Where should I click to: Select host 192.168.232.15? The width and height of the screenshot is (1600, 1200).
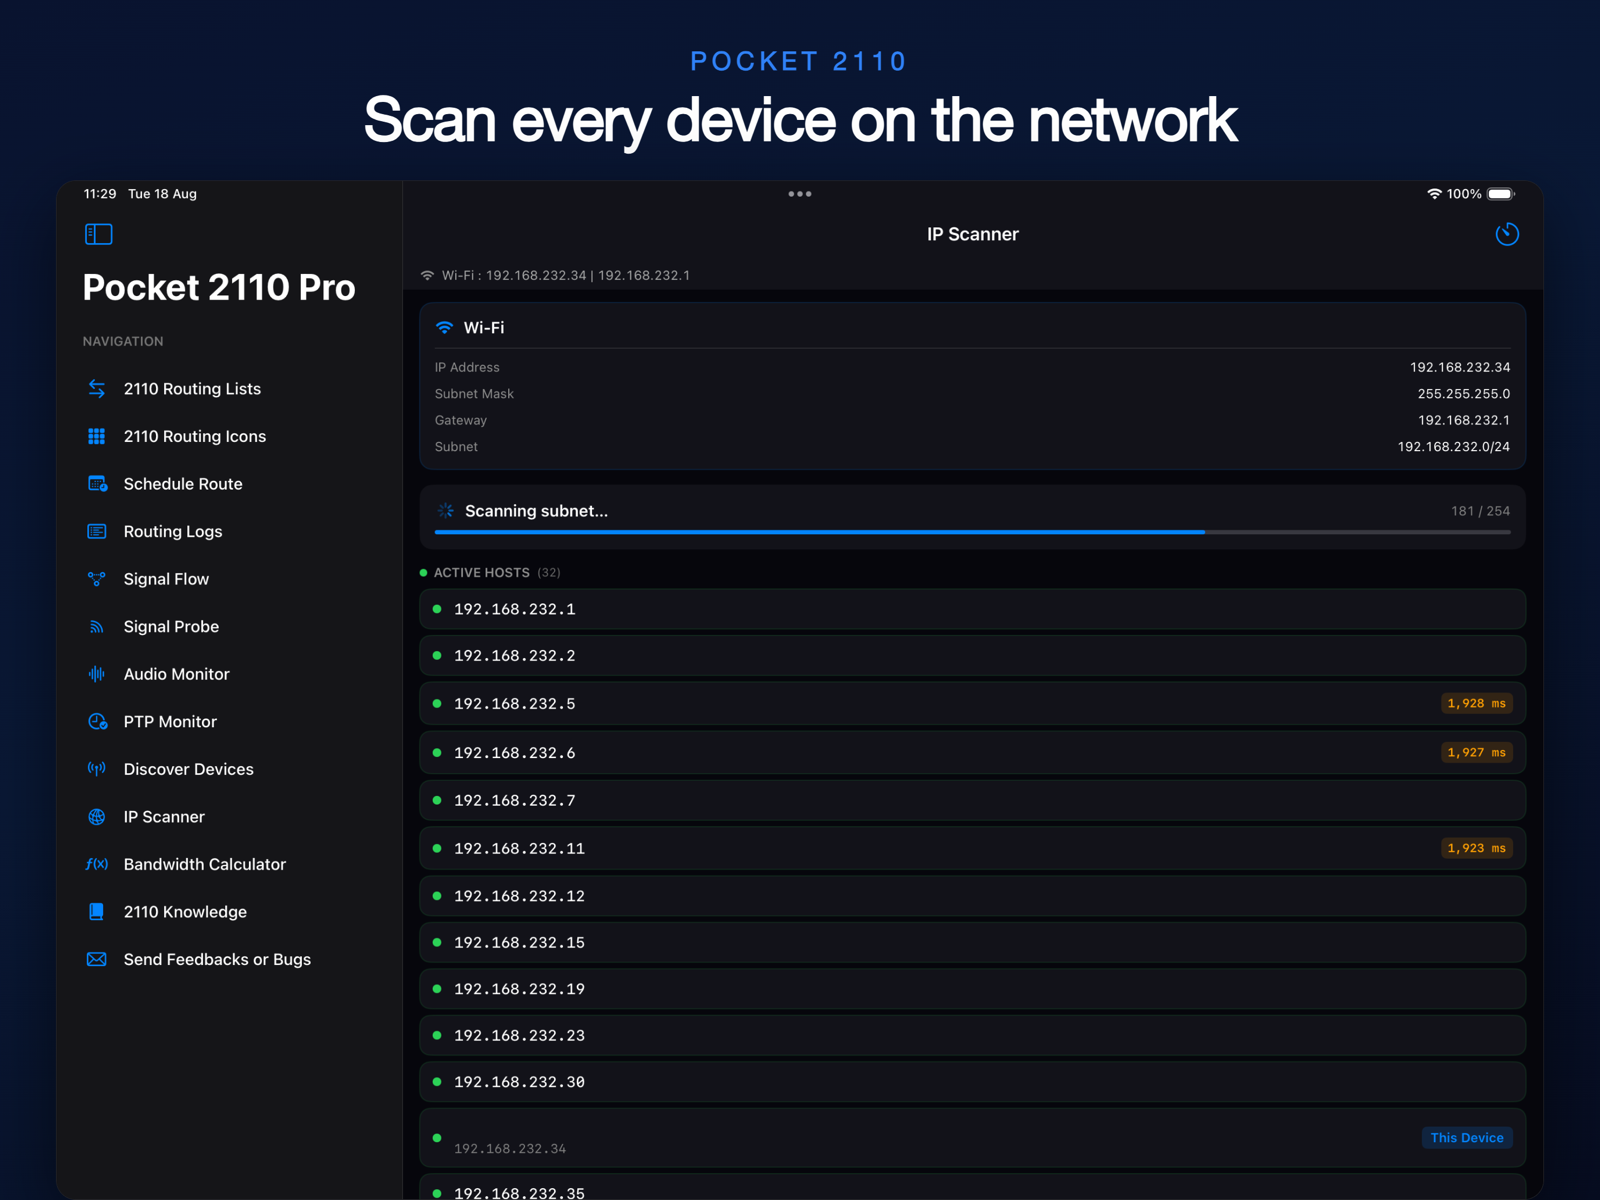point(972,942)
